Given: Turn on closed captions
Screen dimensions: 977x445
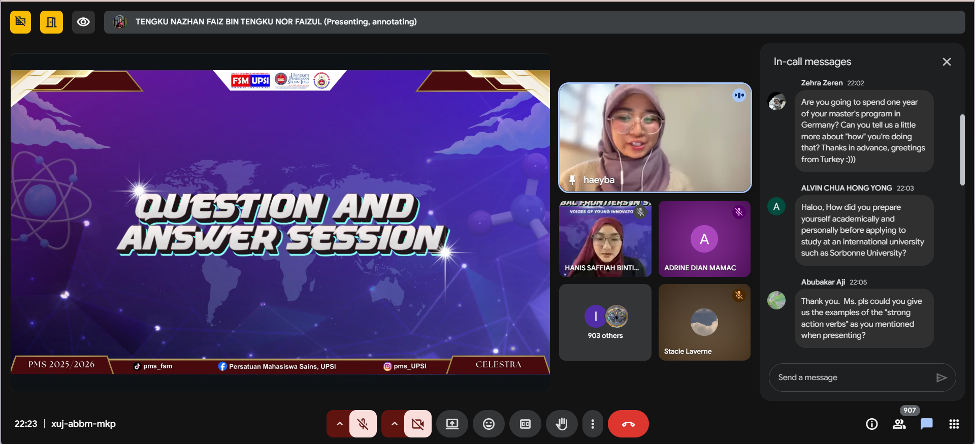Looking at the screenshot, I should click(525, 424).
